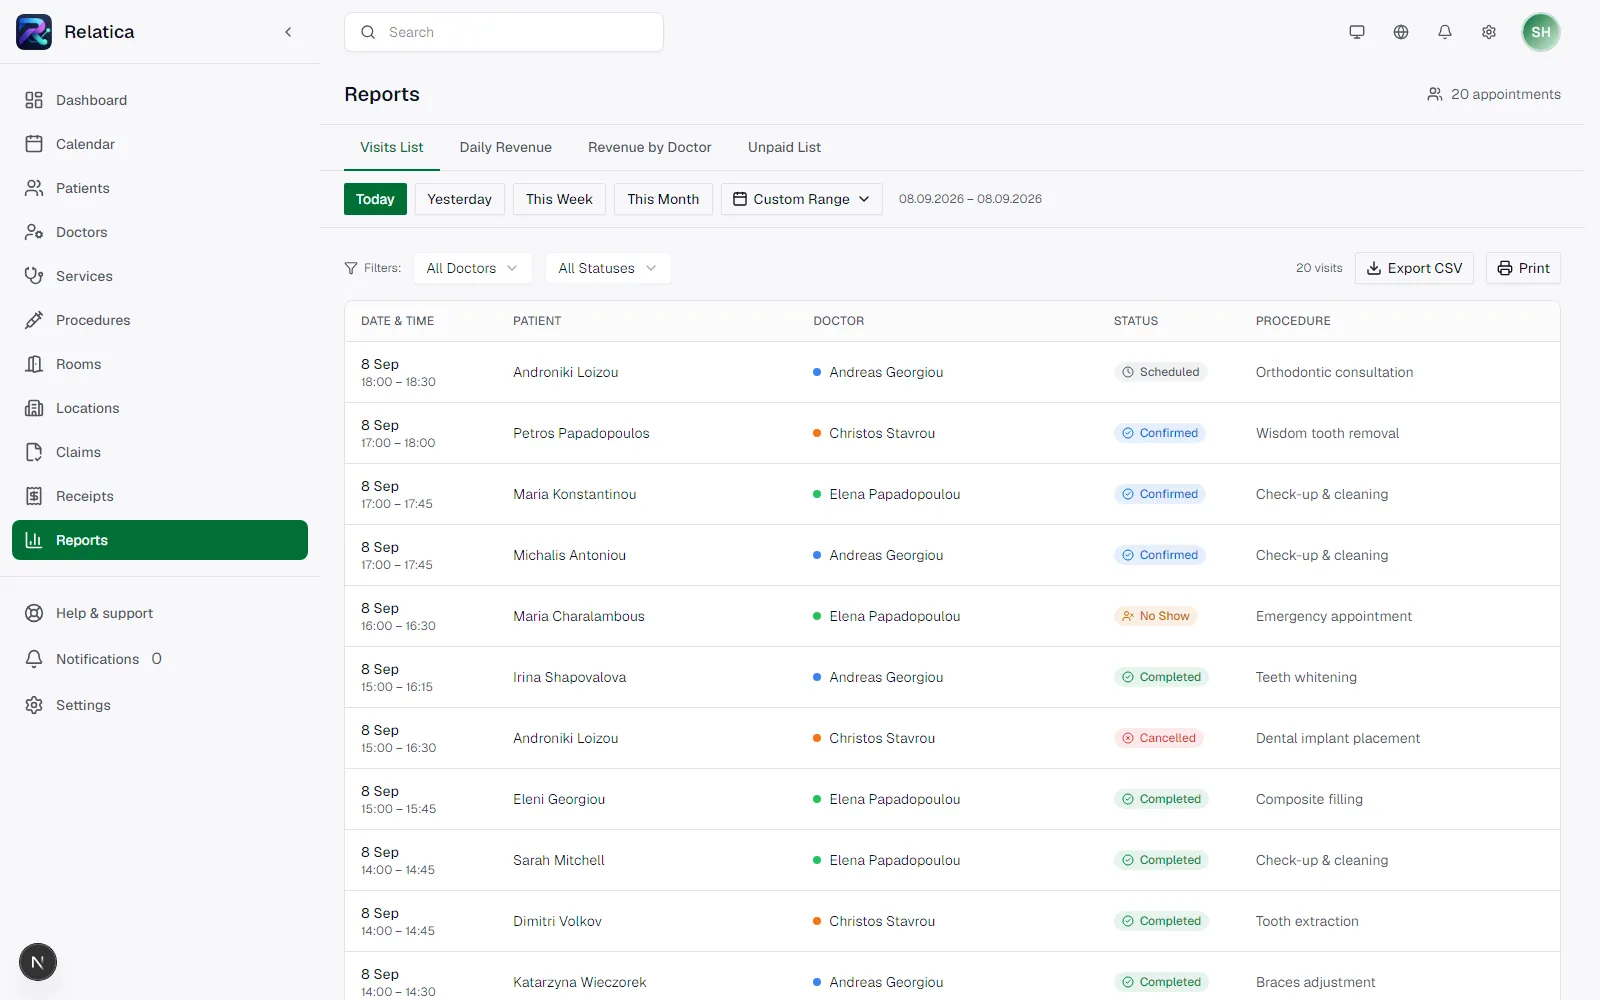Export visits with Export CSV button
The image size is (1600, 1000).
(1414, 268)
